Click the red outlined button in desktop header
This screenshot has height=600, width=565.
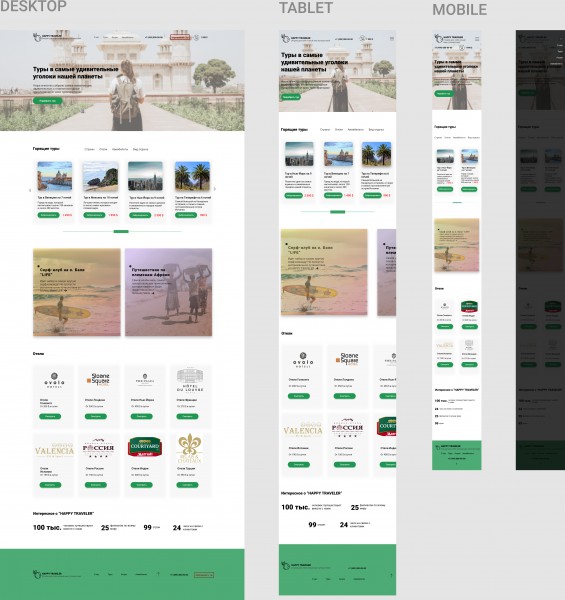[180, 38]
